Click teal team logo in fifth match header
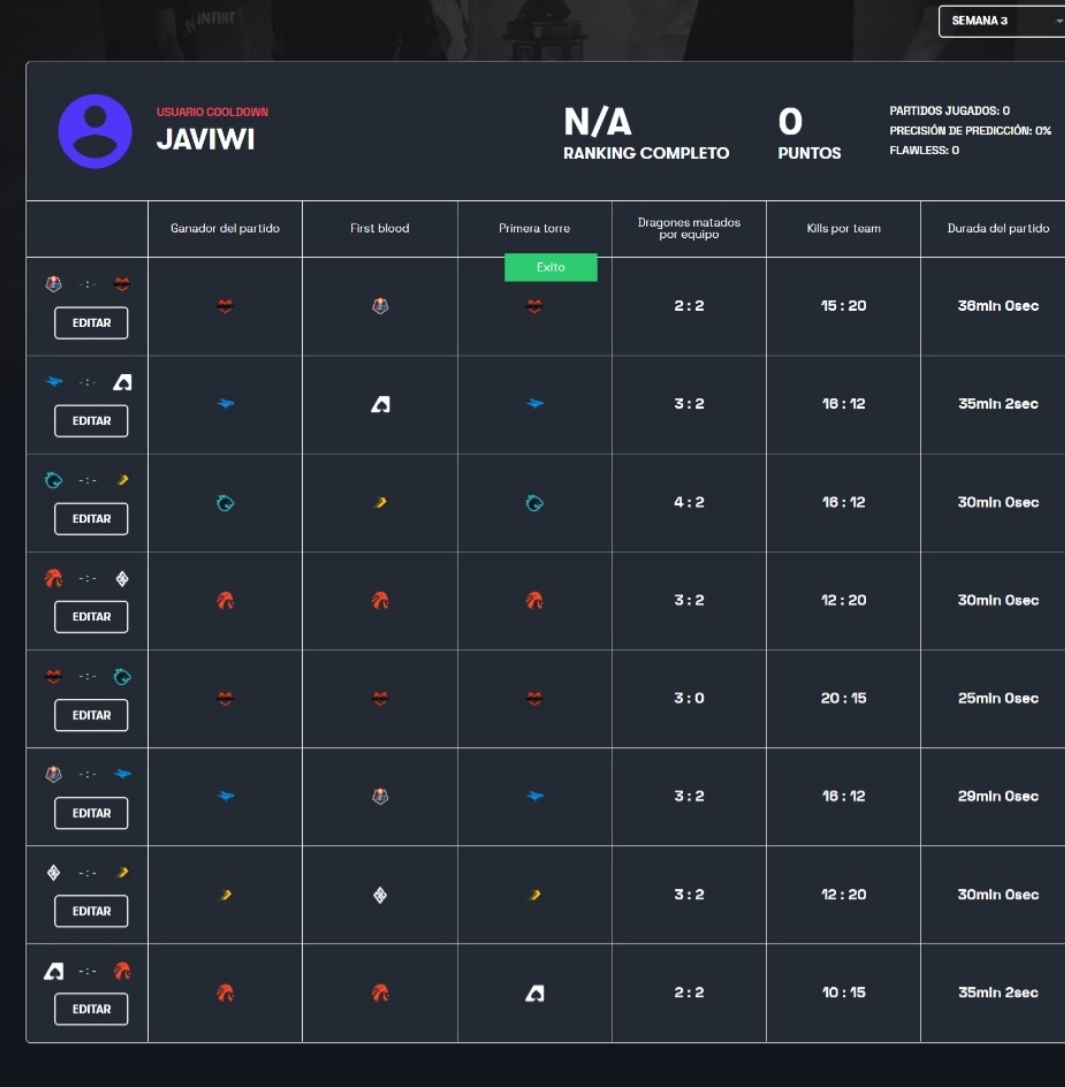The height and width of the screenshot is (1087, 1065). coord(122,677)
